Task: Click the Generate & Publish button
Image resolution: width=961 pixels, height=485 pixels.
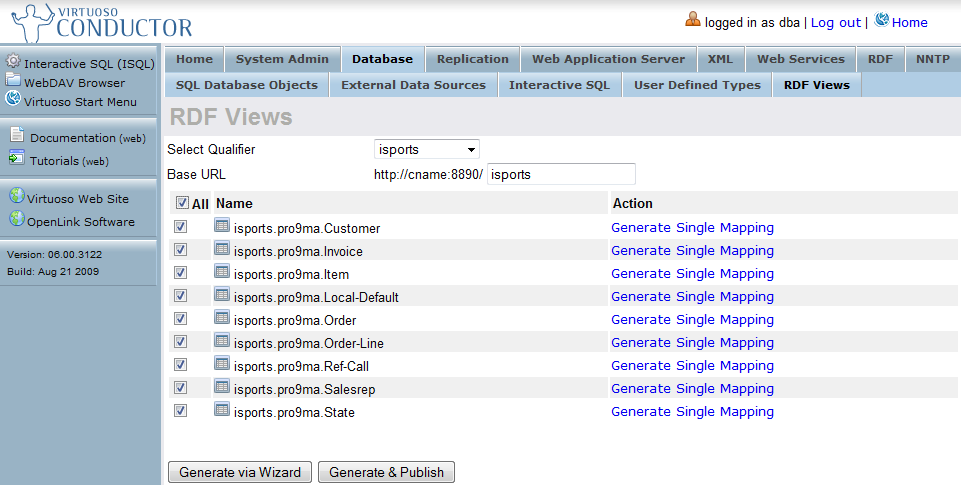Action: point(387,472)
